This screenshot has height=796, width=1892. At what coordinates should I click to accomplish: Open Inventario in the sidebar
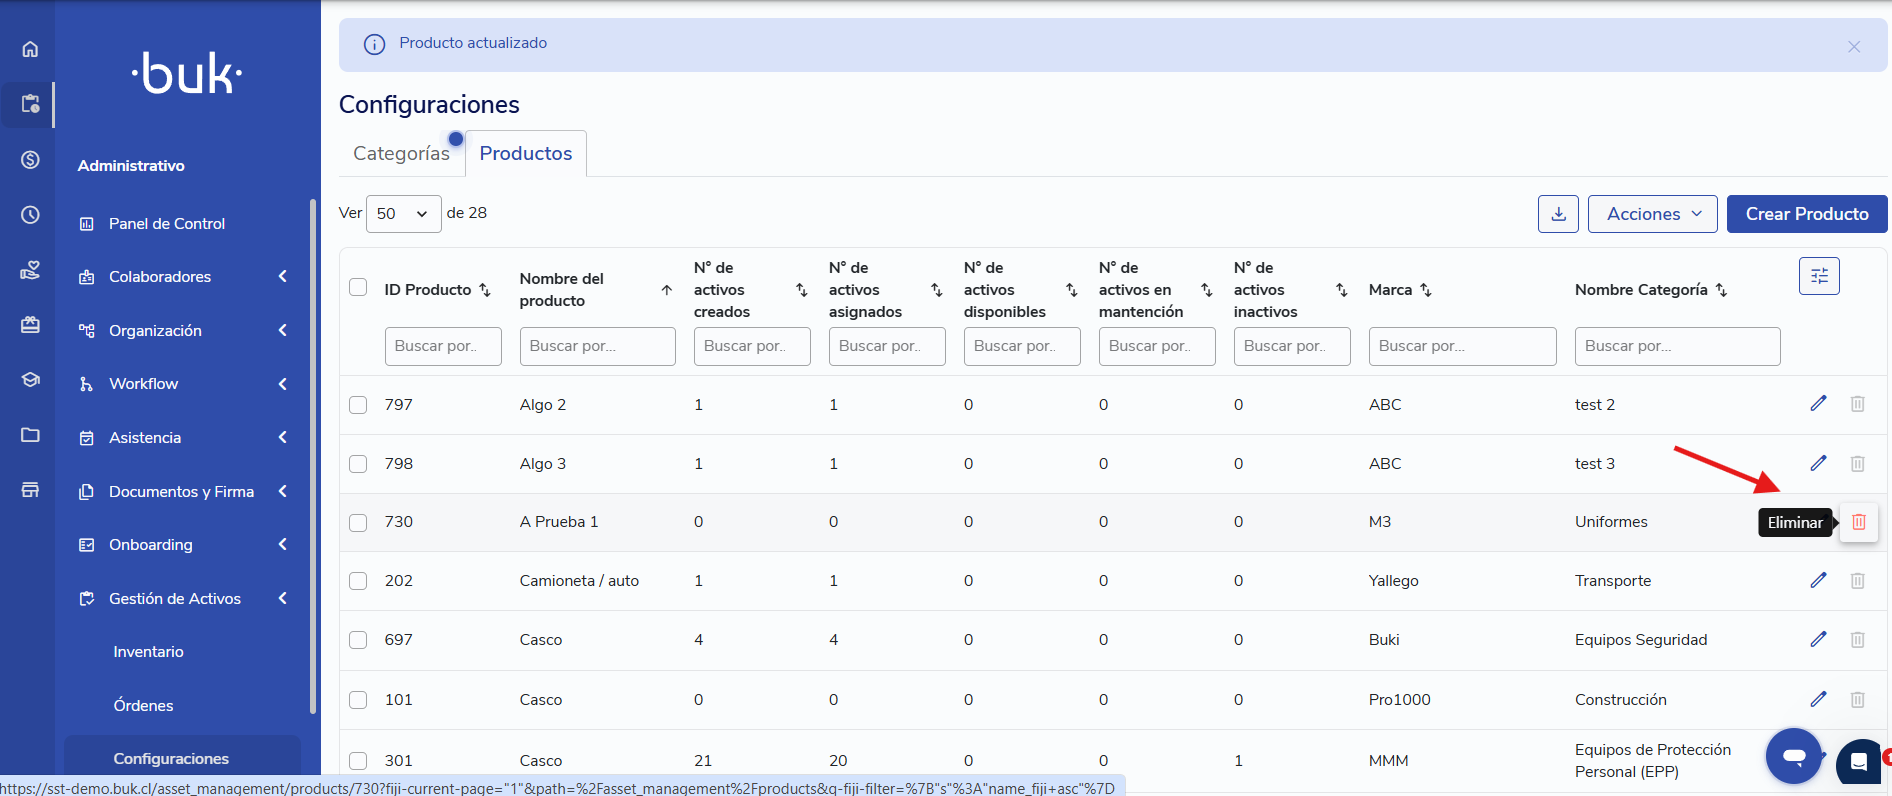148,652
